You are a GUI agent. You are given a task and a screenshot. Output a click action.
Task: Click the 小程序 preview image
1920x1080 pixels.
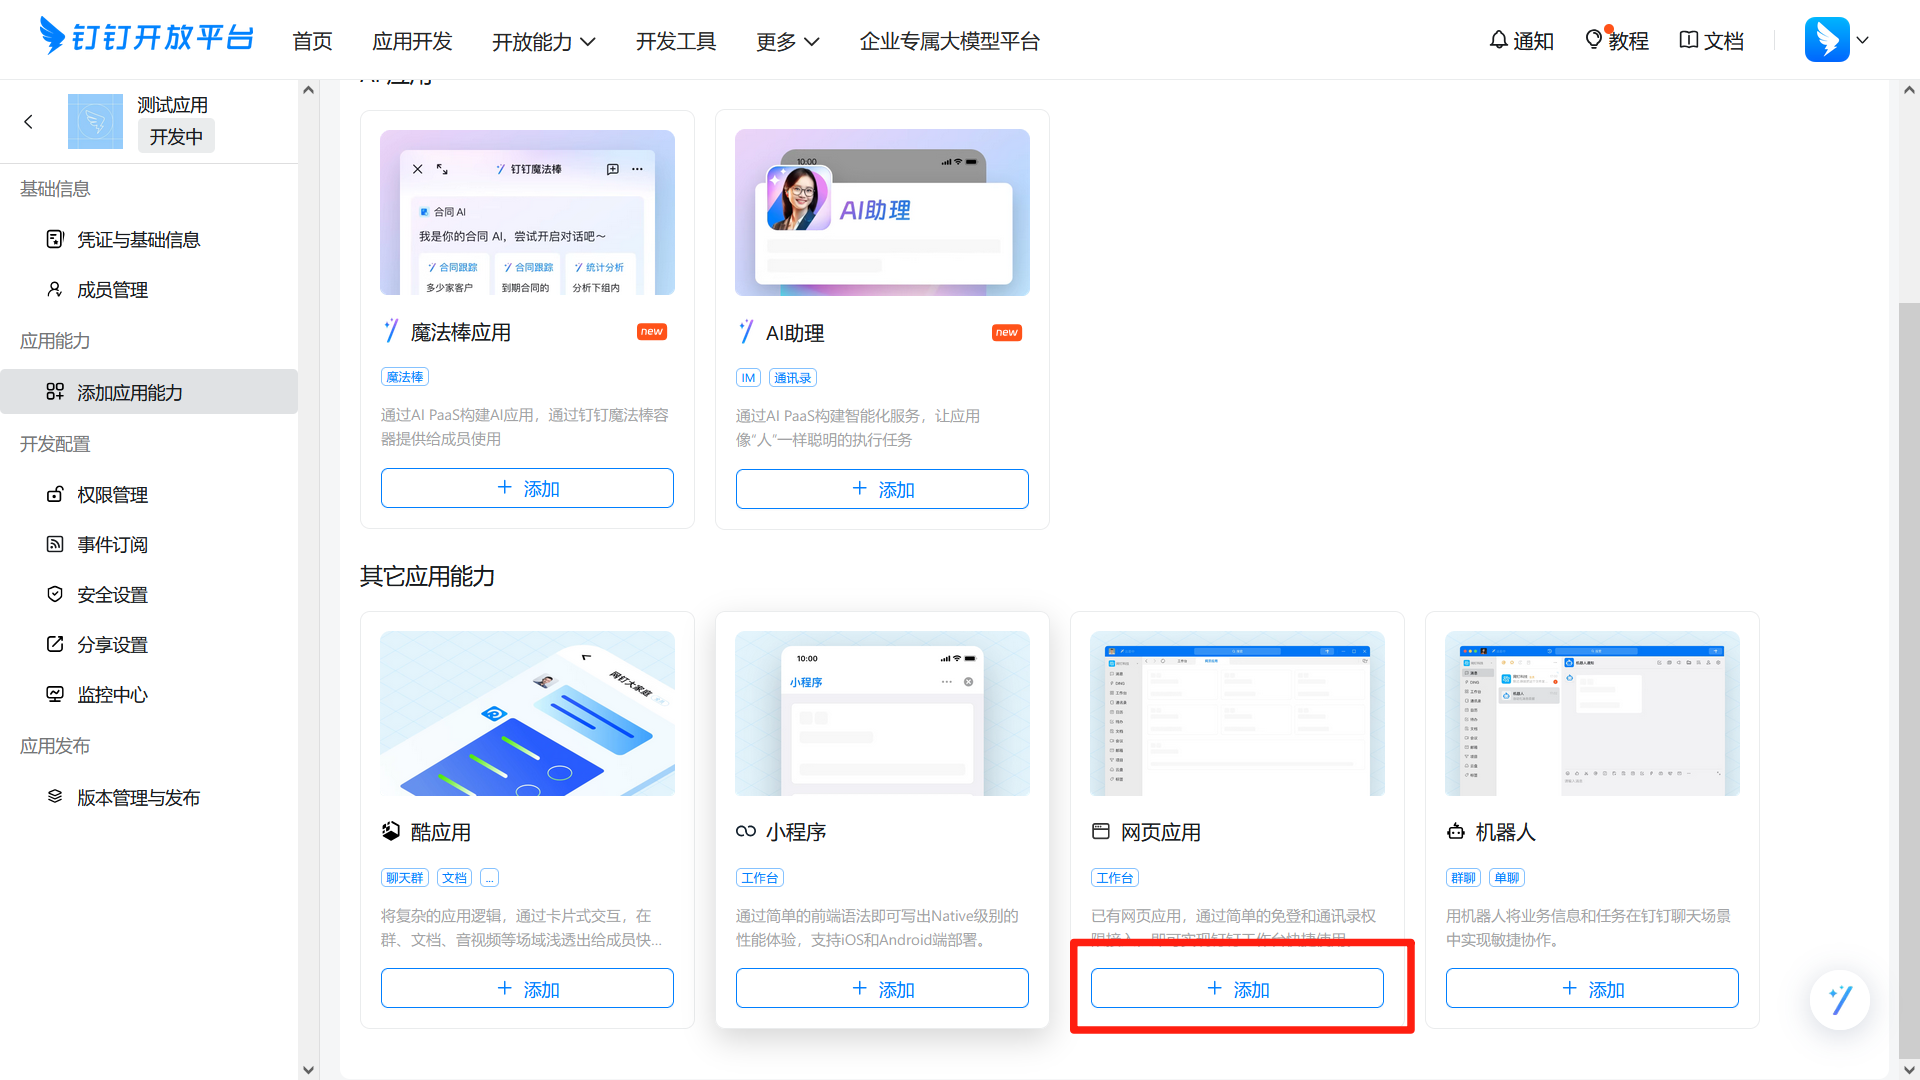882,713
